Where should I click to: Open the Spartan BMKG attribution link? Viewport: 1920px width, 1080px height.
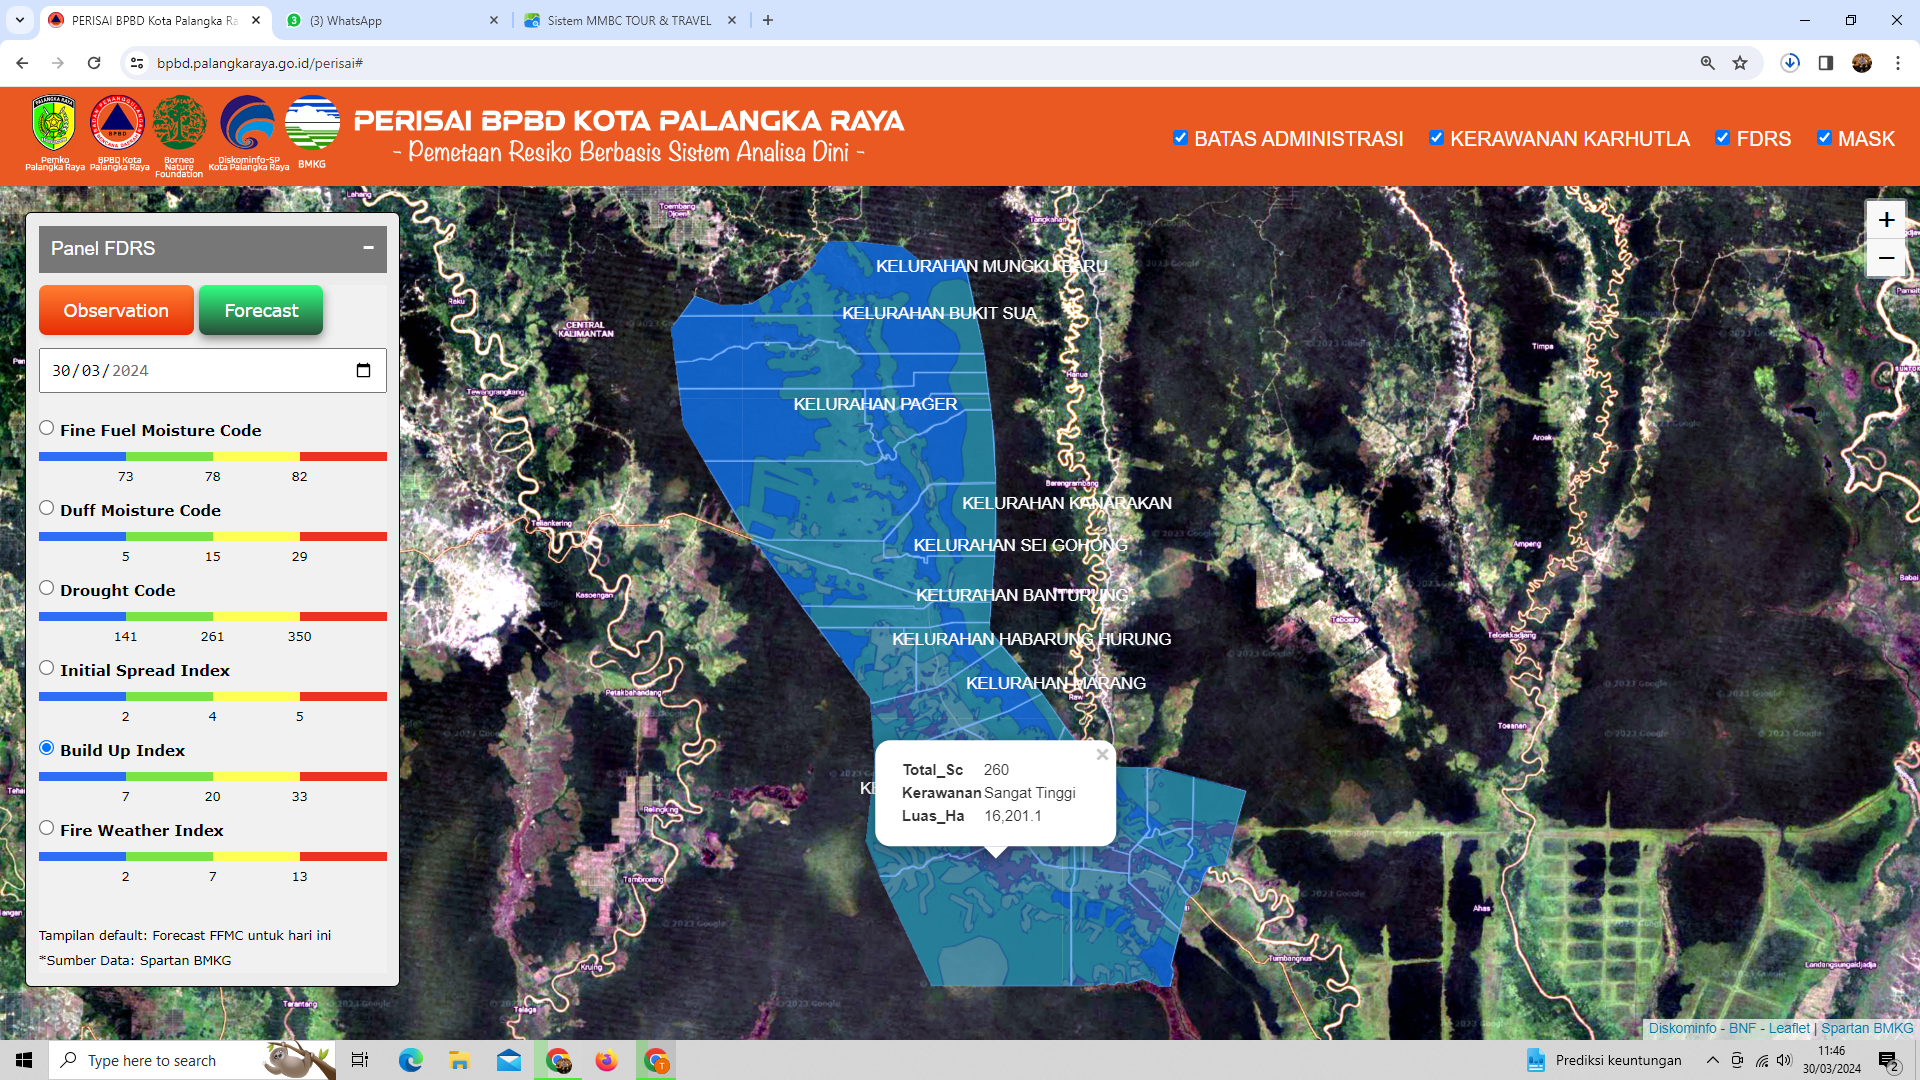click(1867, 1028)
